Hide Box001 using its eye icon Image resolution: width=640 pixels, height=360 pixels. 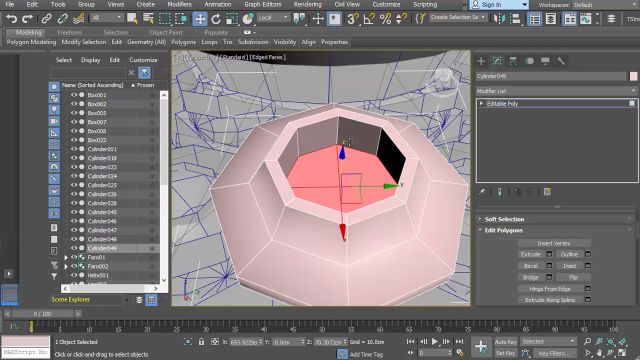point(74,95)
